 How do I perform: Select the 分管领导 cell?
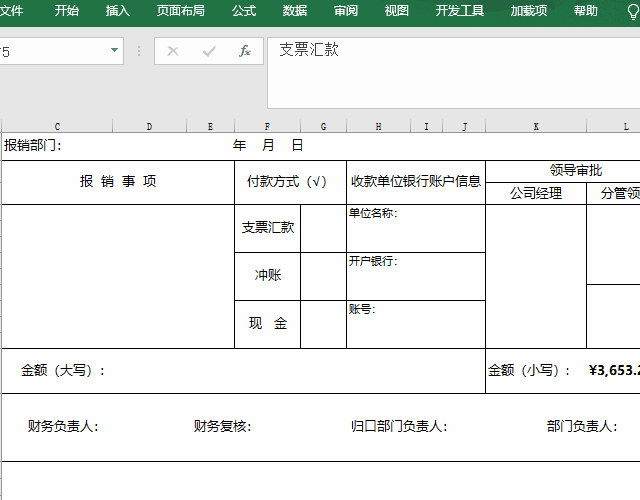613,193
